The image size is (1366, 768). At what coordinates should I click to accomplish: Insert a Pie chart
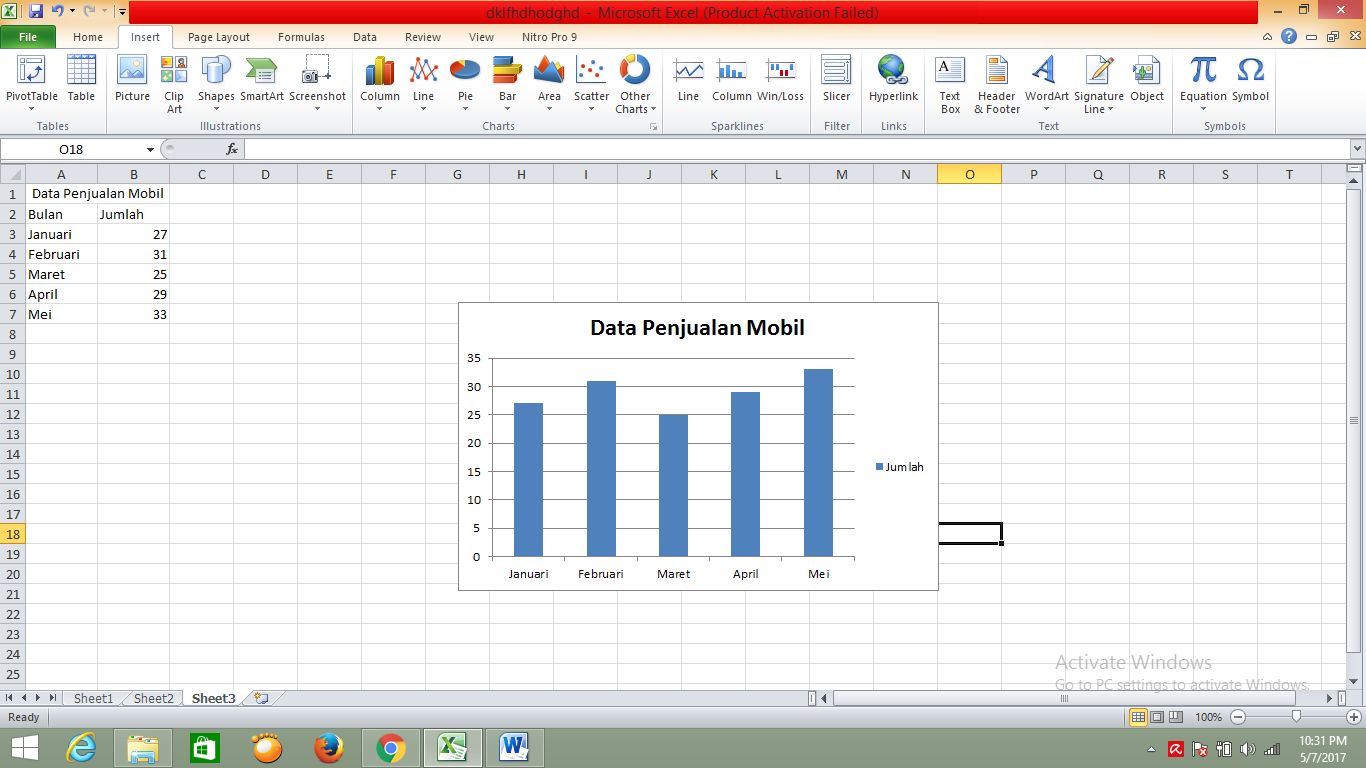pos(465,85)
